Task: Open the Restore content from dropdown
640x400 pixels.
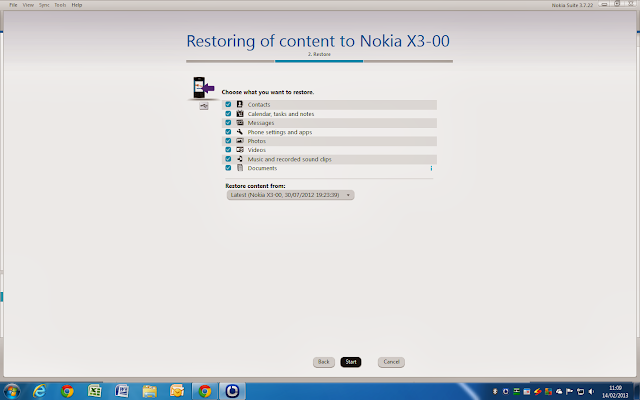Action: (290, 195)
